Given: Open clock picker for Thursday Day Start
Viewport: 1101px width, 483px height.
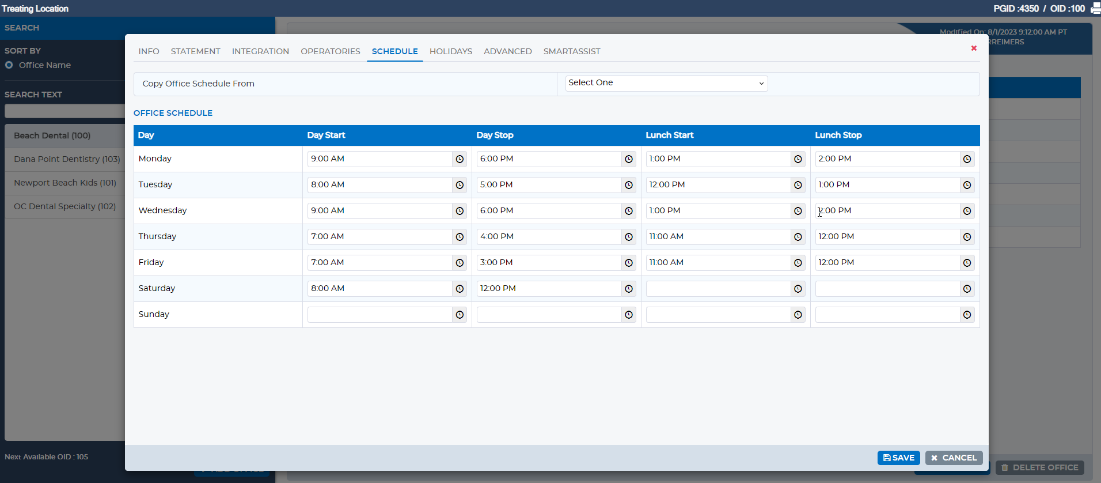Looking at the screenshot, I should point(460,237).
